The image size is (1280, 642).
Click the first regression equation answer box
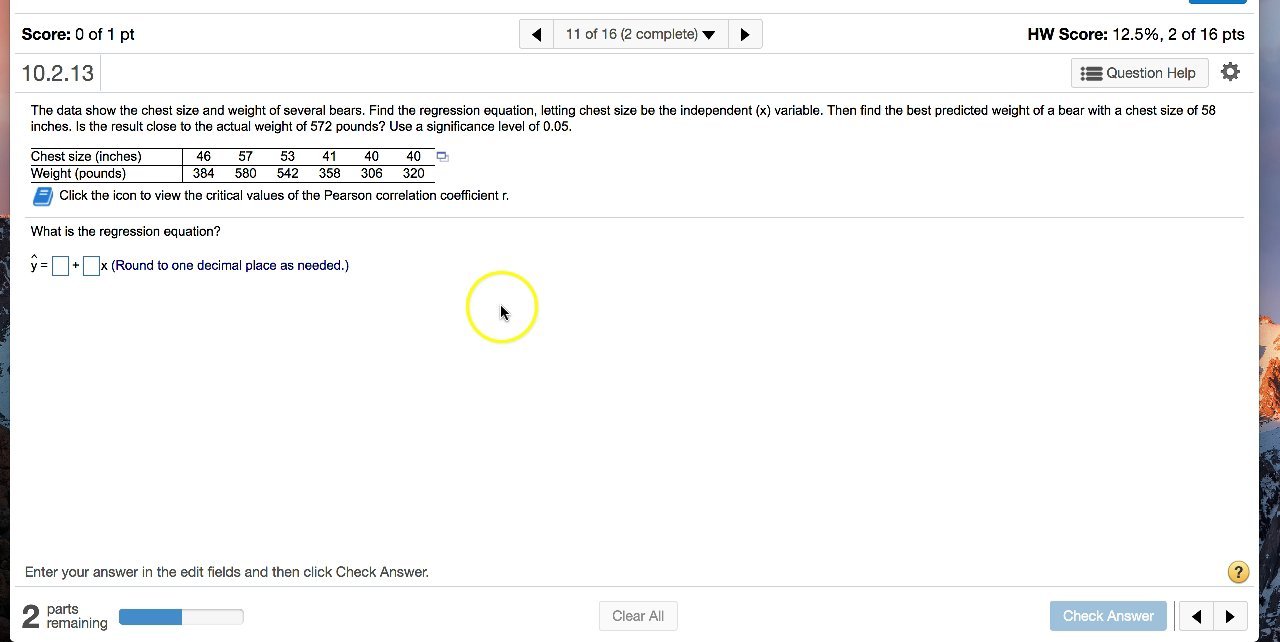(x=60, y=265)
